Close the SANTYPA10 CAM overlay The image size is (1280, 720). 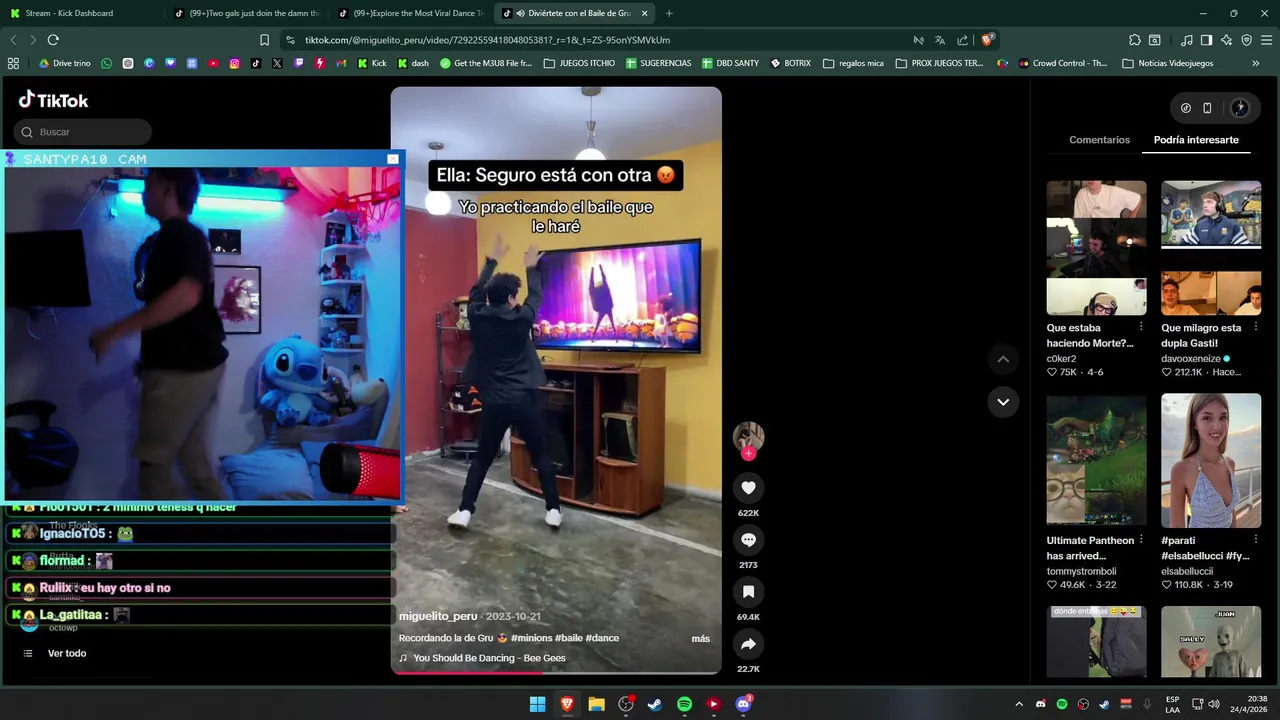pos(393,159)
